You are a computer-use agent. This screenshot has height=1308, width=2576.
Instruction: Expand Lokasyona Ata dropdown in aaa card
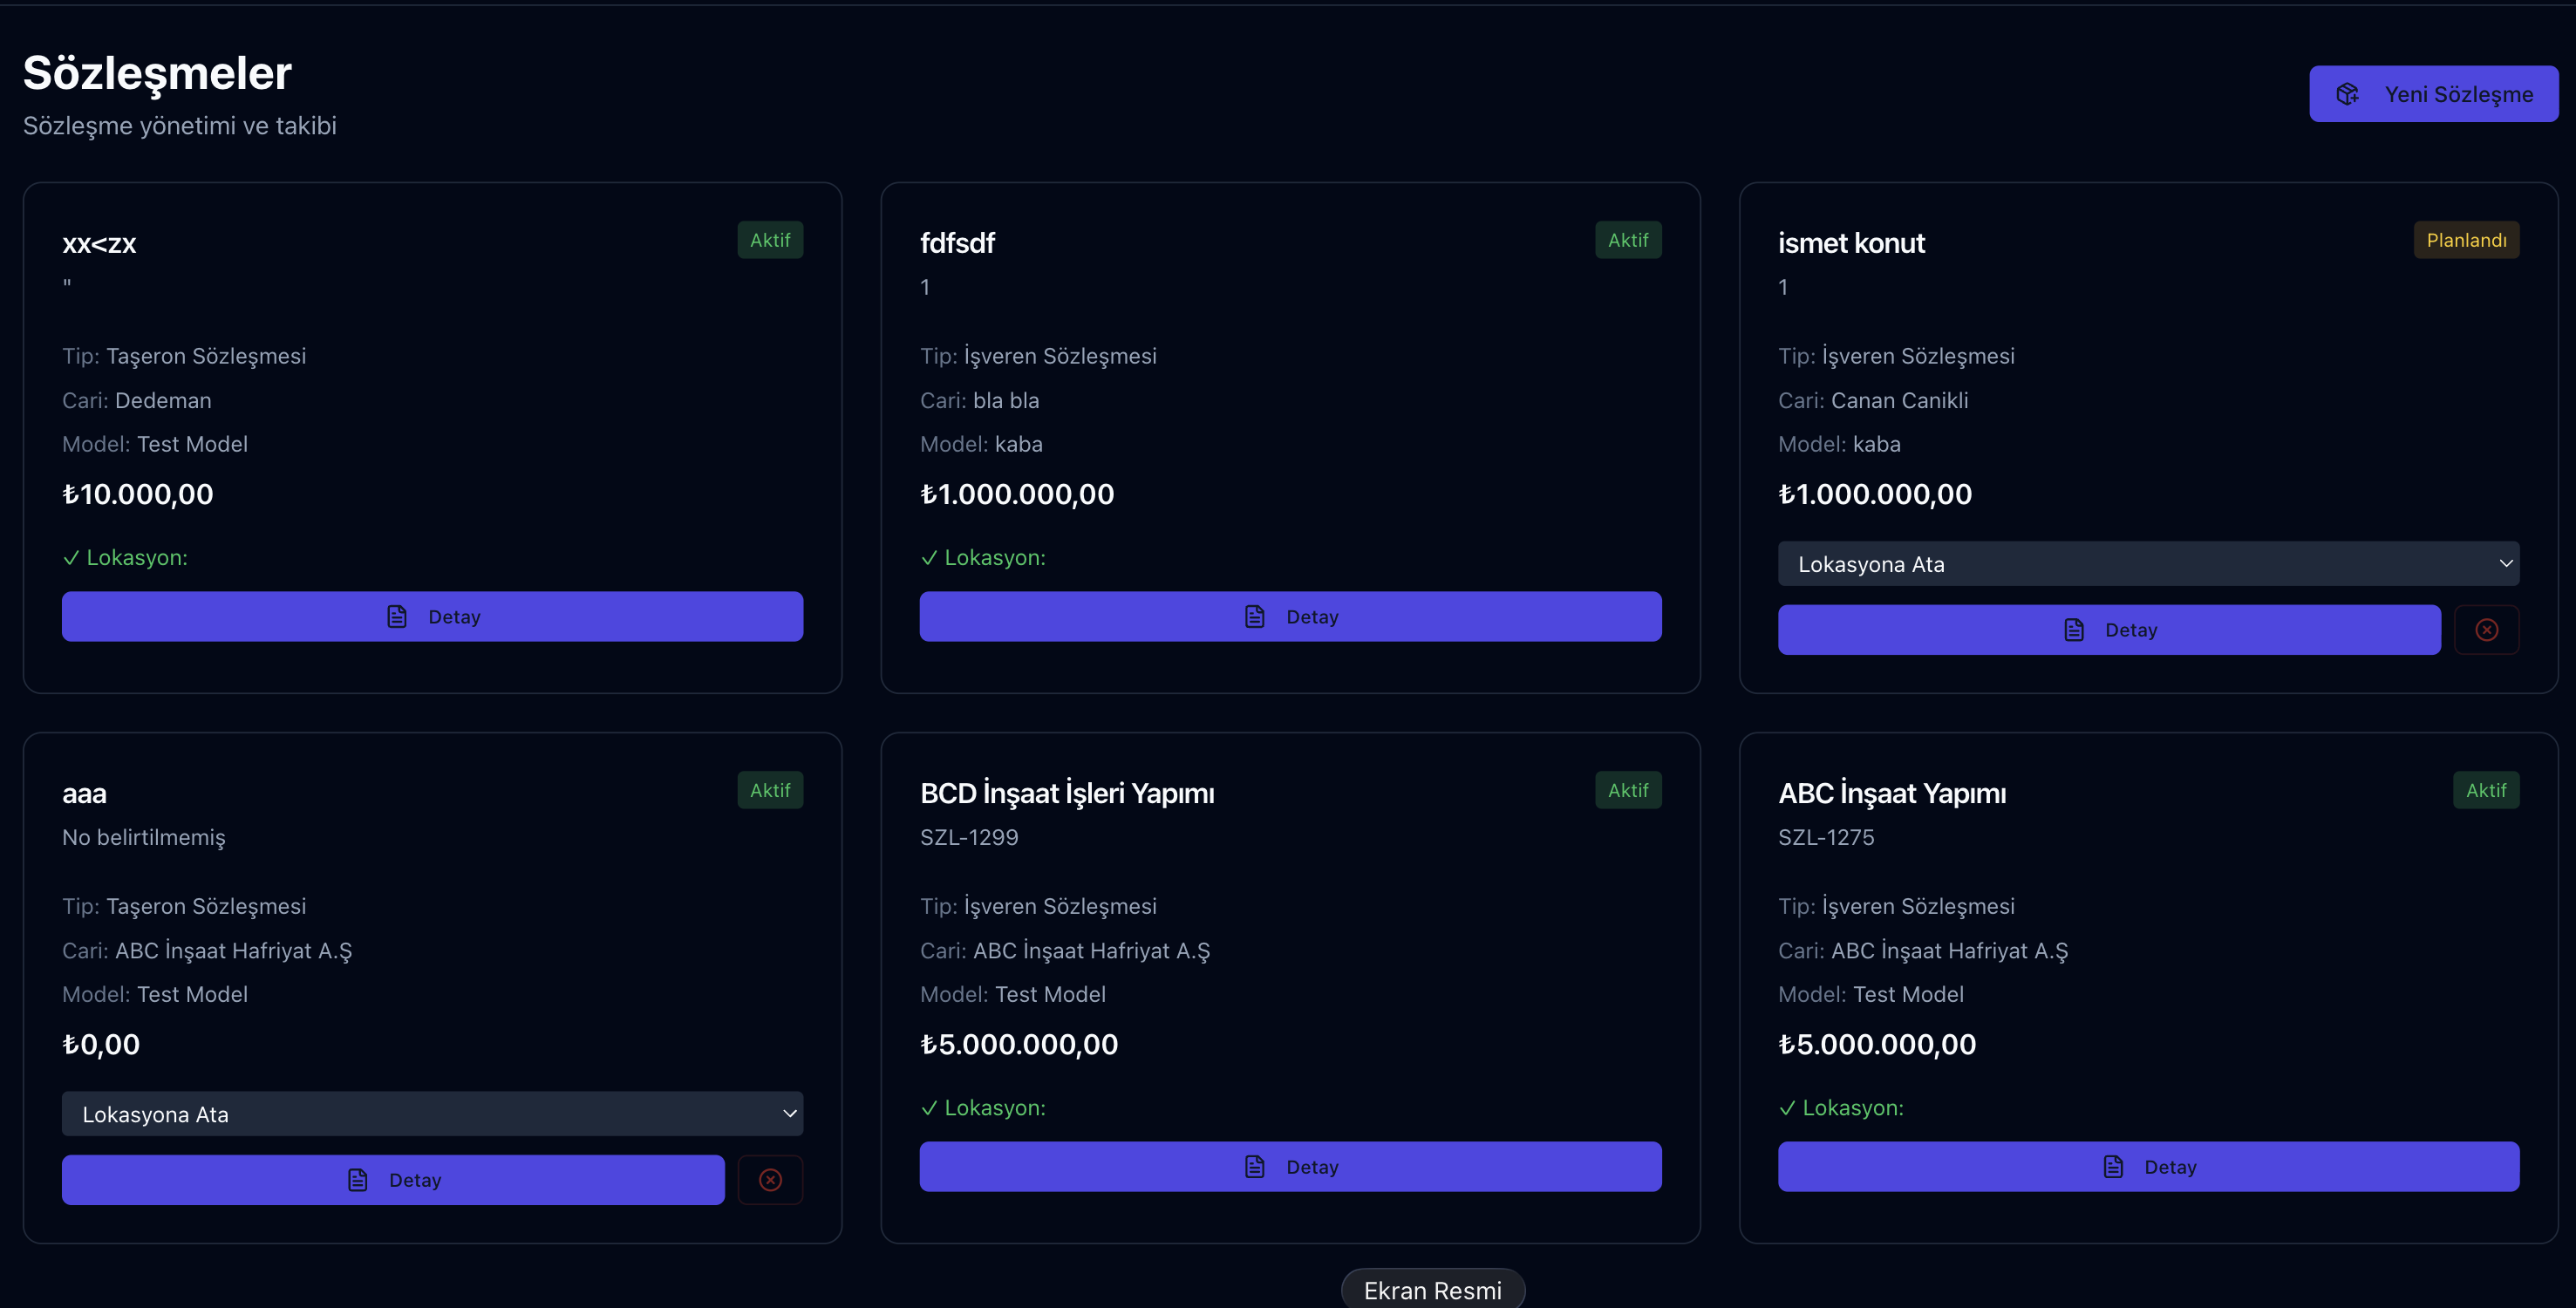coord(432,1114)
